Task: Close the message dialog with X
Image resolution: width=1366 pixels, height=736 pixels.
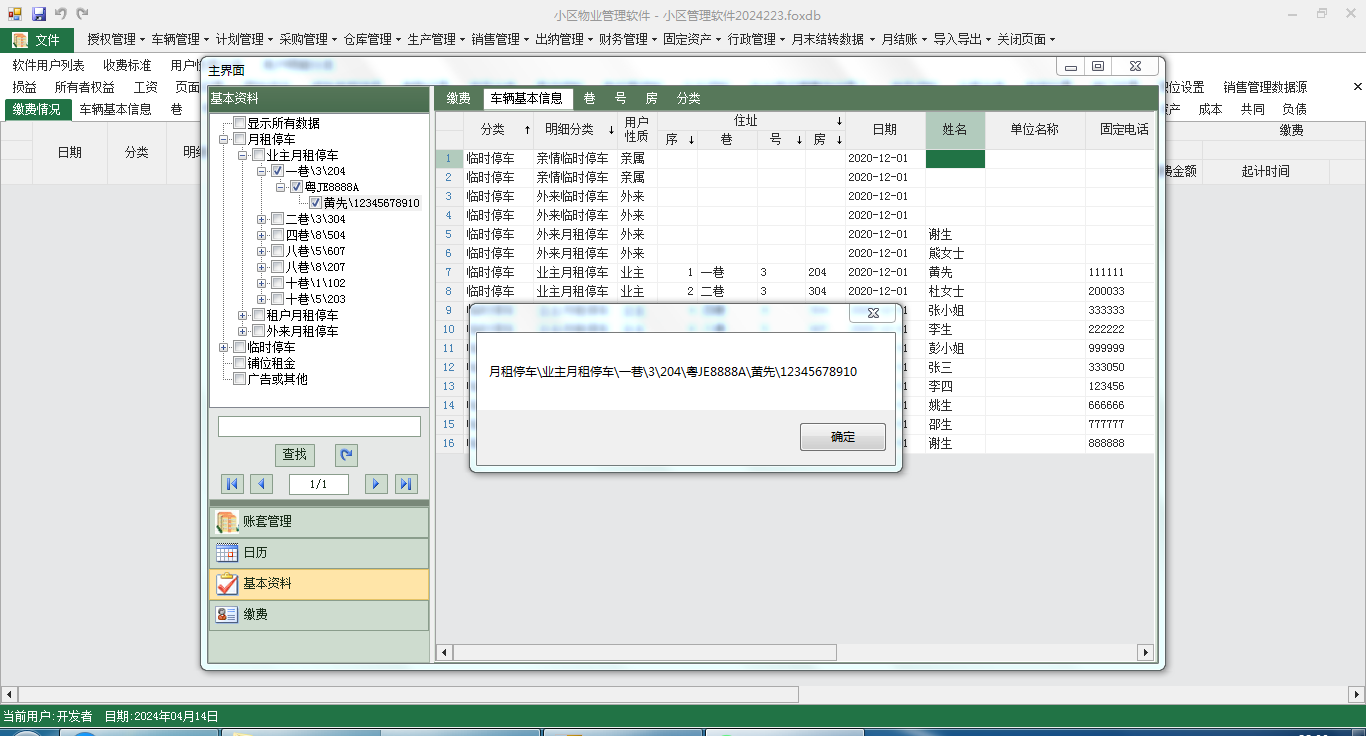Action: pos(872,313)
